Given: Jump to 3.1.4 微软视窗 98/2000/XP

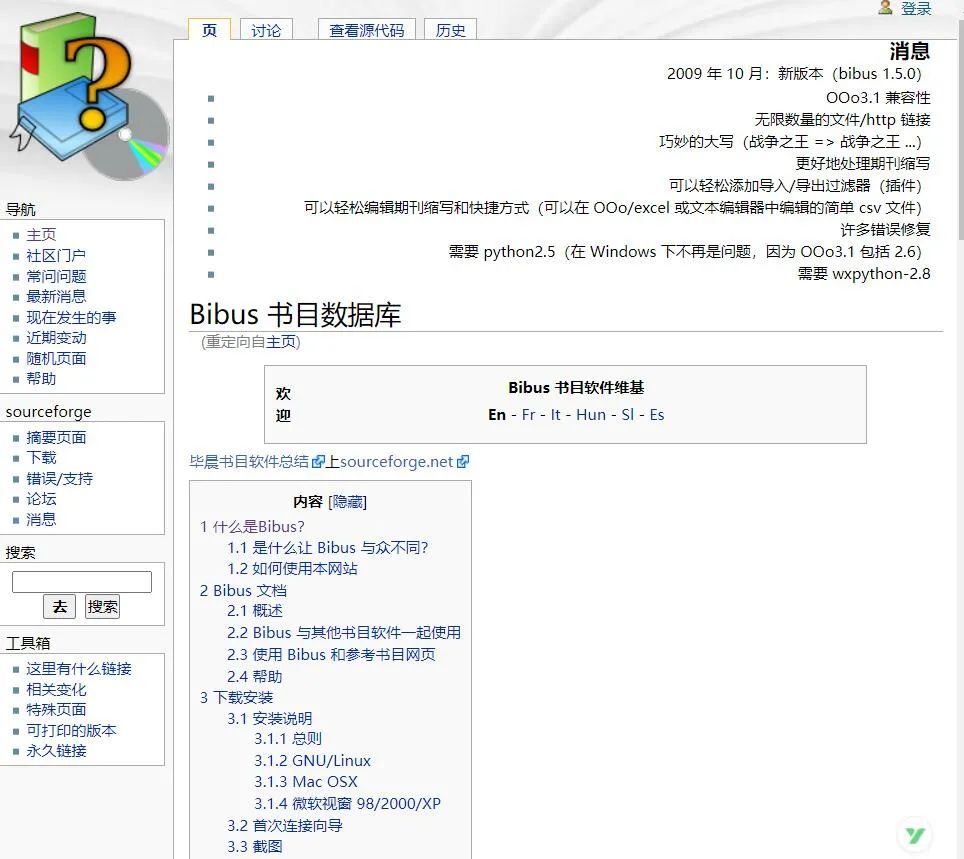Looking at the screenshot, I should click(x=347, y=804).
